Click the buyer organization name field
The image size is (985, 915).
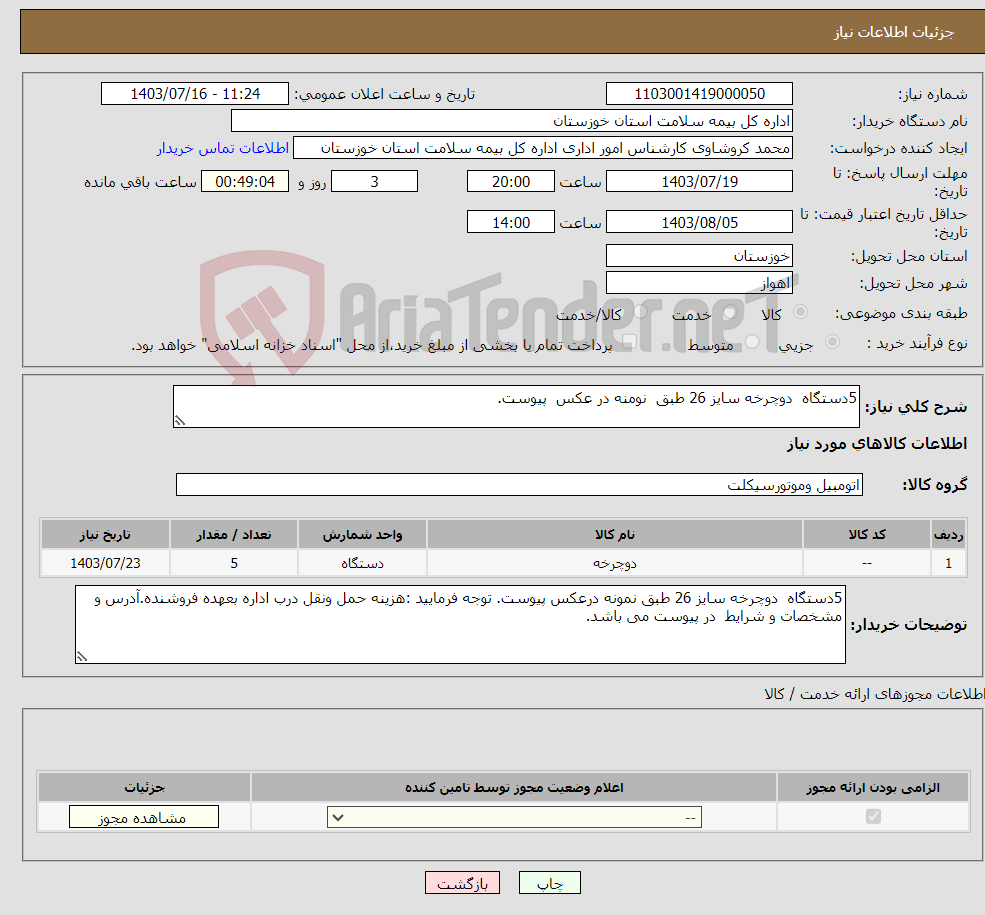pyautogui.click(x=511, y=121)
